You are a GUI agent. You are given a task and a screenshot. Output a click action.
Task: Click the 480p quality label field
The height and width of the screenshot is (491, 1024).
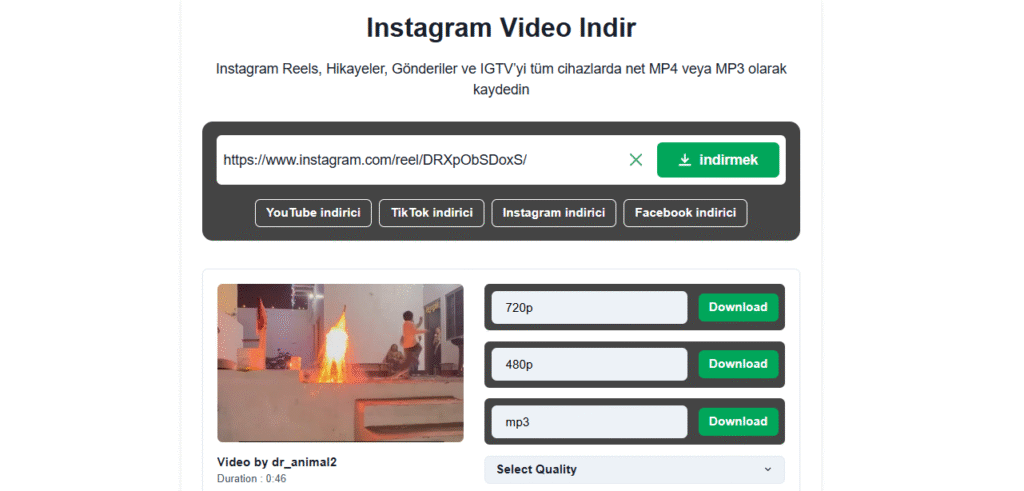click(x=589, y=364)
